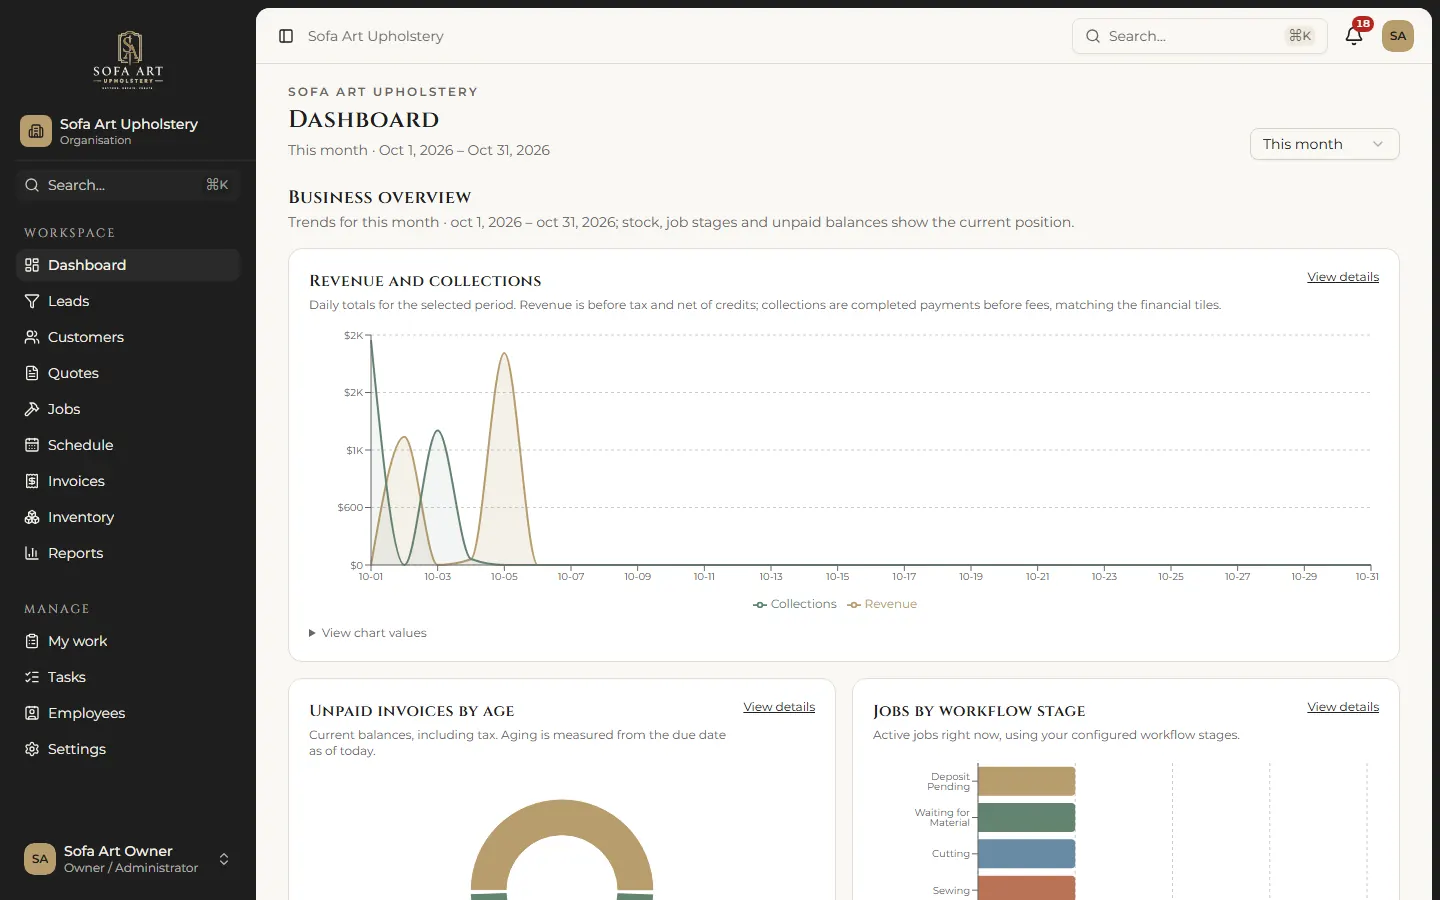Viewport: 1440px width, 900px height.
Task: Open the Inventory section
Action: (x=128, y=517)
